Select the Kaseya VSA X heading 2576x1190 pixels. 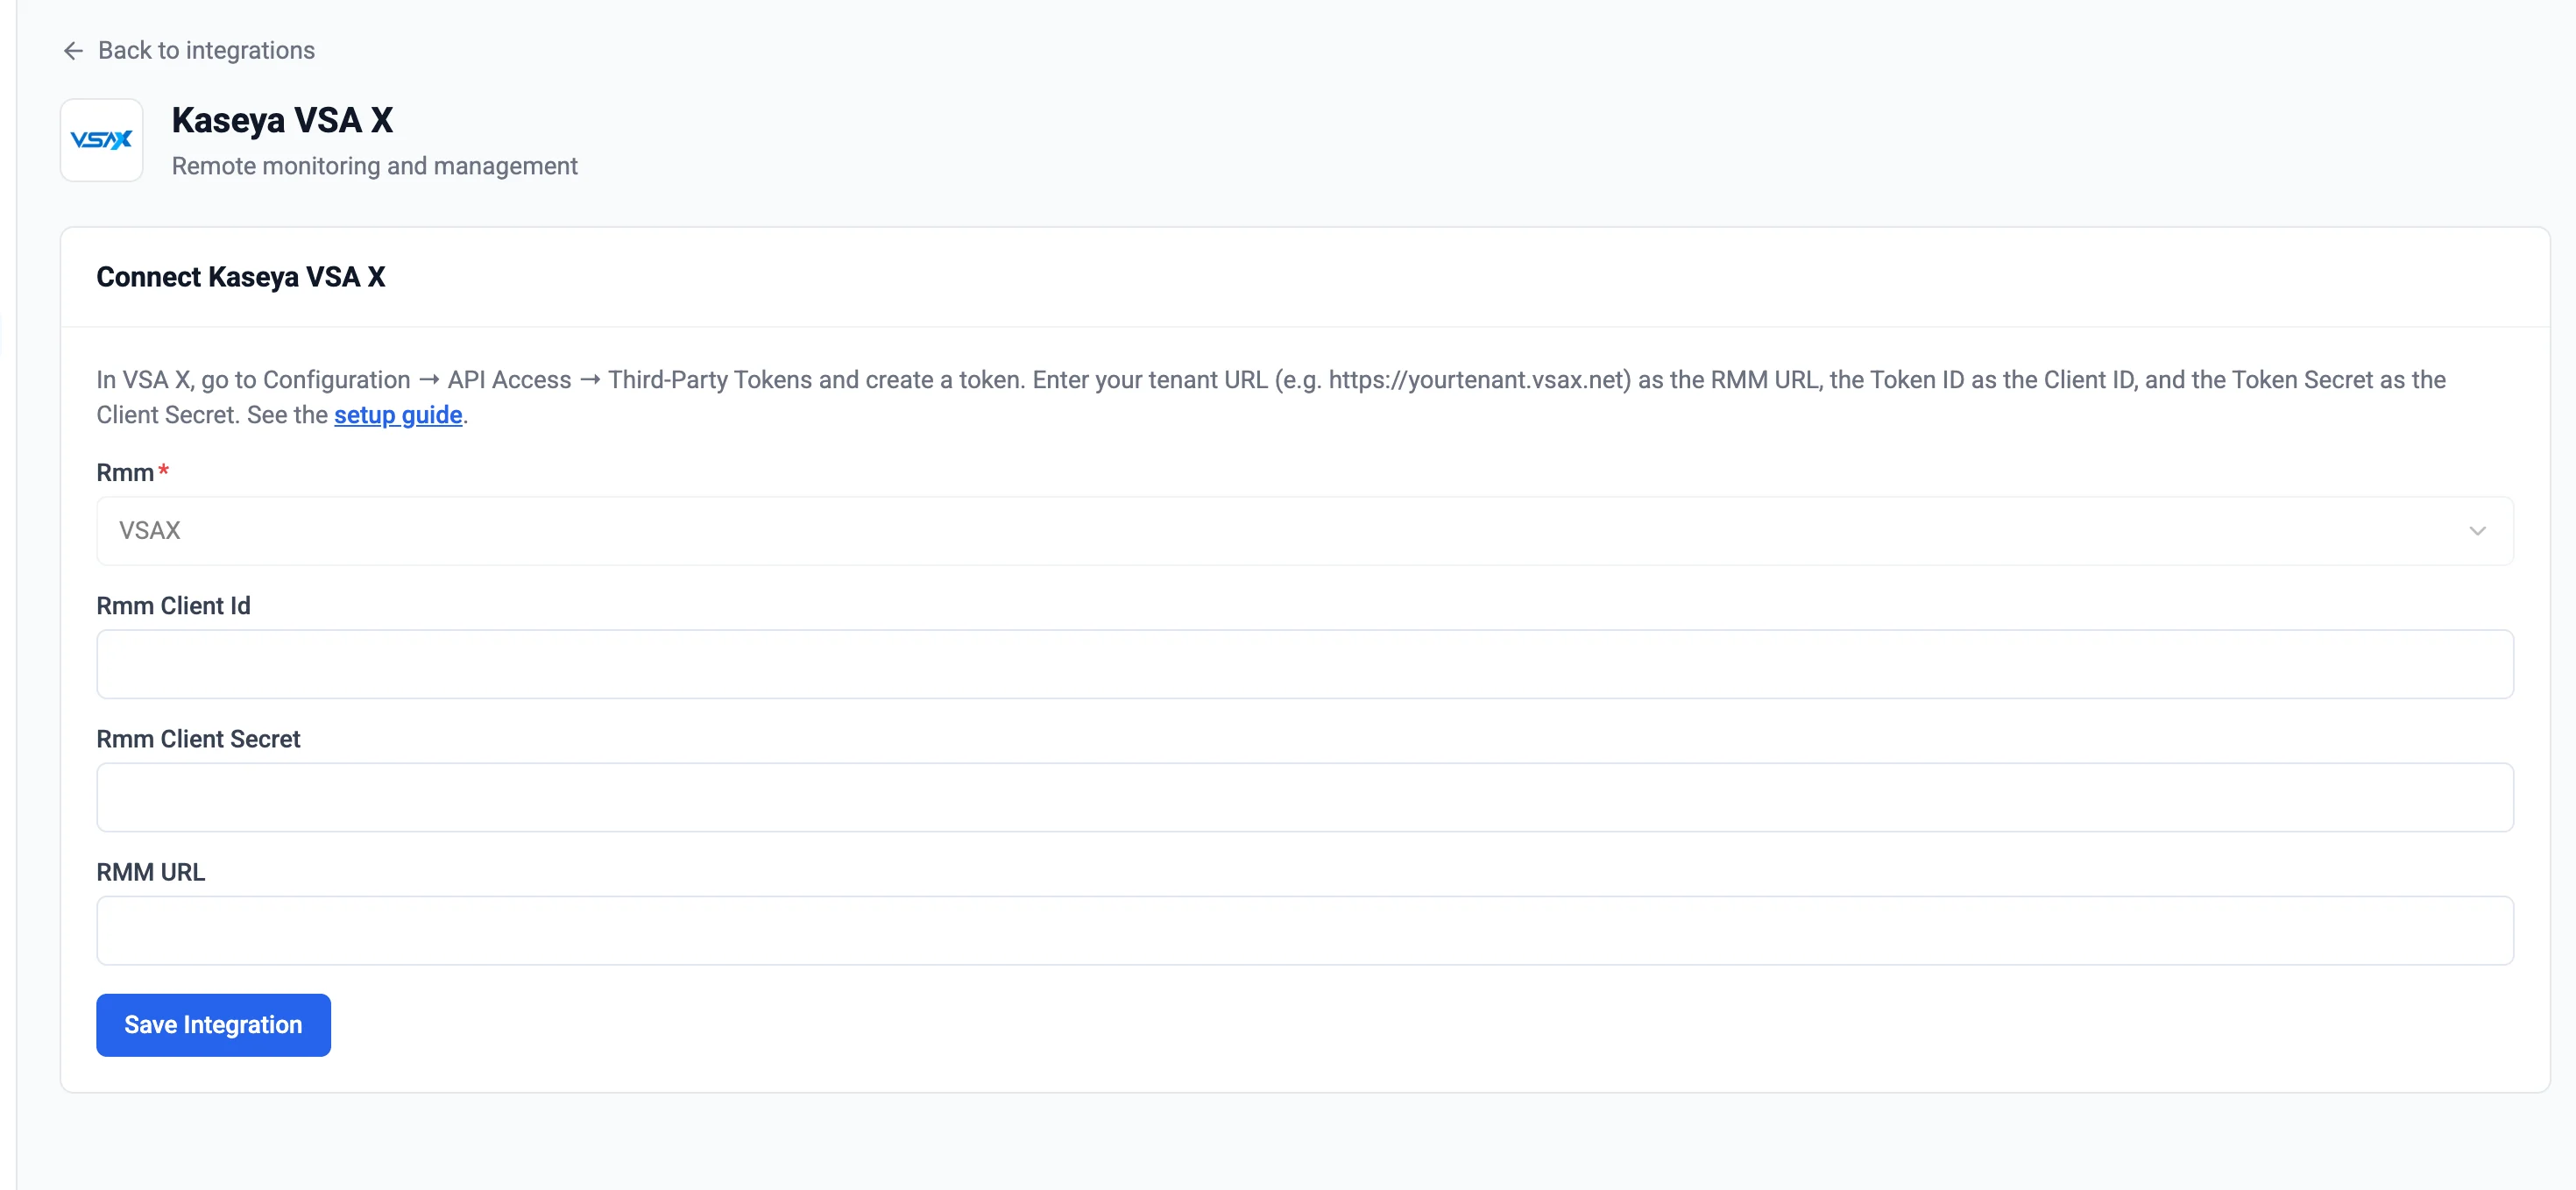pos(282,120)
